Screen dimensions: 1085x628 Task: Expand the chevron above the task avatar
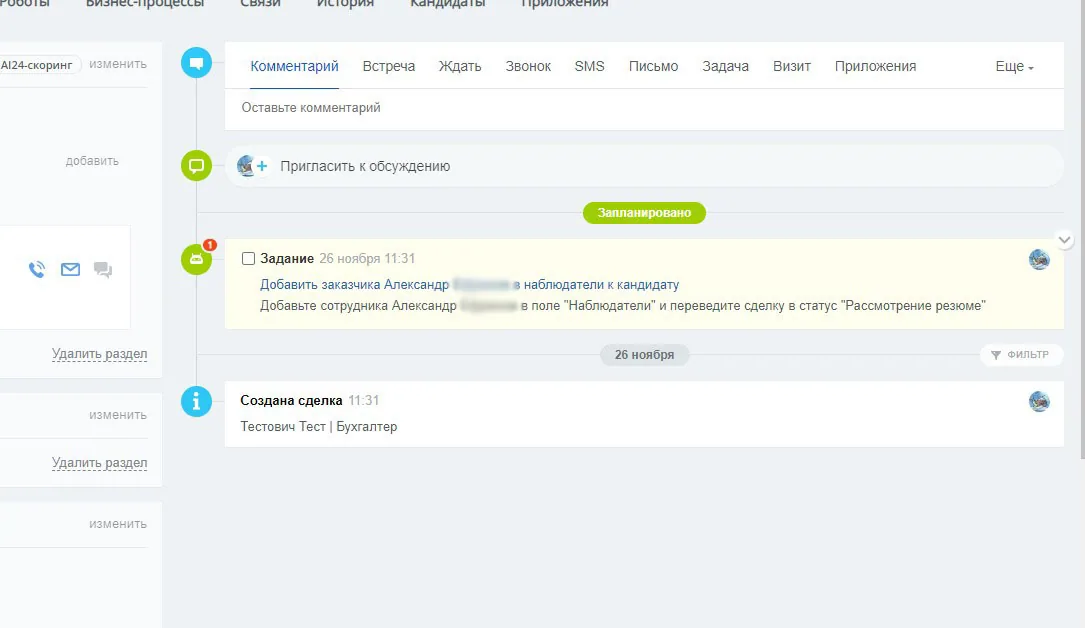[1065, 240]
